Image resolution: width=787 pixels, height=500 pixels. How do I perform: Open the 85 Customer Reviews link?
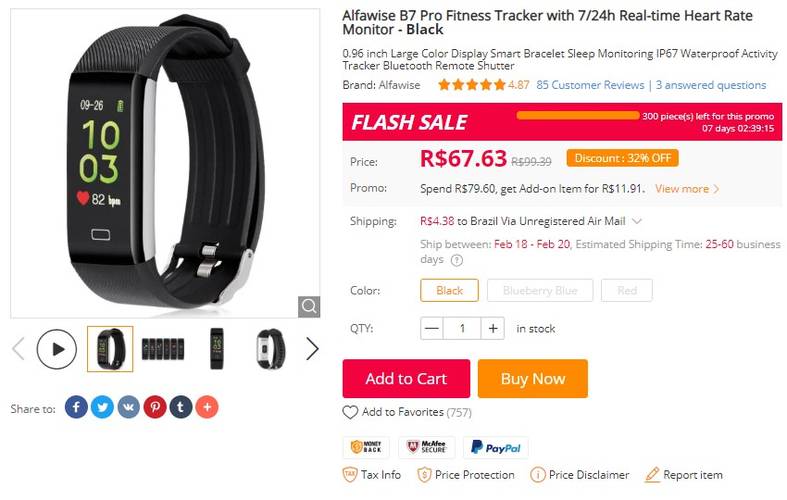pos(590,85)
